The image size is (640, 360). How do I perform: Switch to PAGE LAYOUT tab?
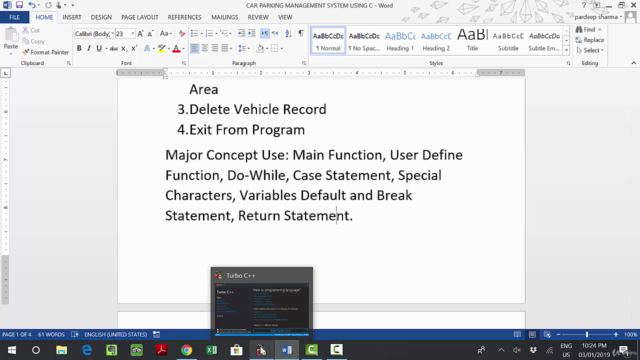coord(140,17)
